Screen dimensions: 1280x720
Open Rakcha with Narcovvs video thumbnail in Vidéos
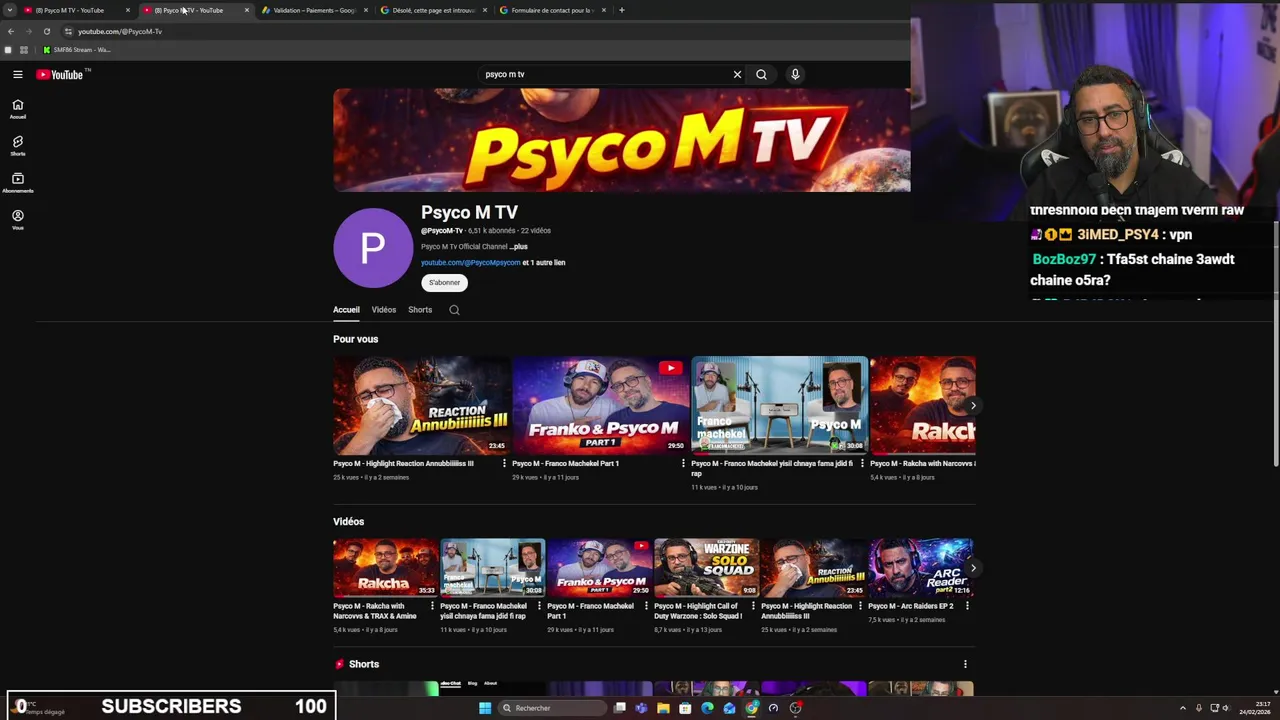coord(386,568)
